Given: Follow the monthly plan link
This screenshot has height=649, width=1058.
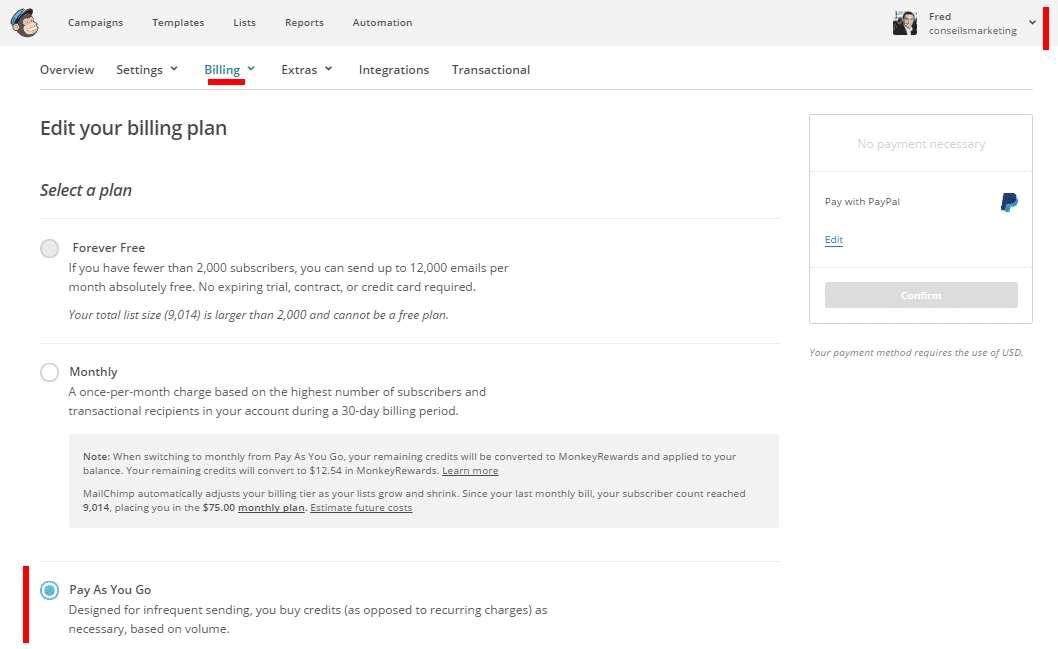Looking at the screenshot, I should tap(271, 508).
